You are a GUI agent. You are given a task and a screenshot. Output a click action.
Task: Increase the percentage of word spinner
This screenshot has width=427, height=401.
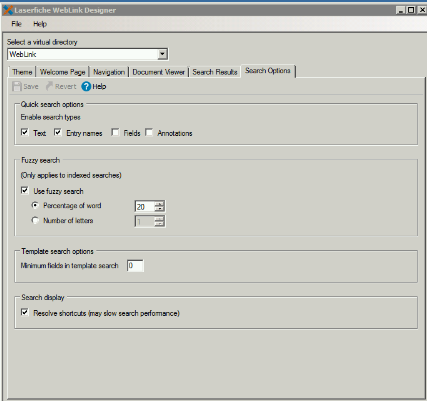[x=159, y=204]
